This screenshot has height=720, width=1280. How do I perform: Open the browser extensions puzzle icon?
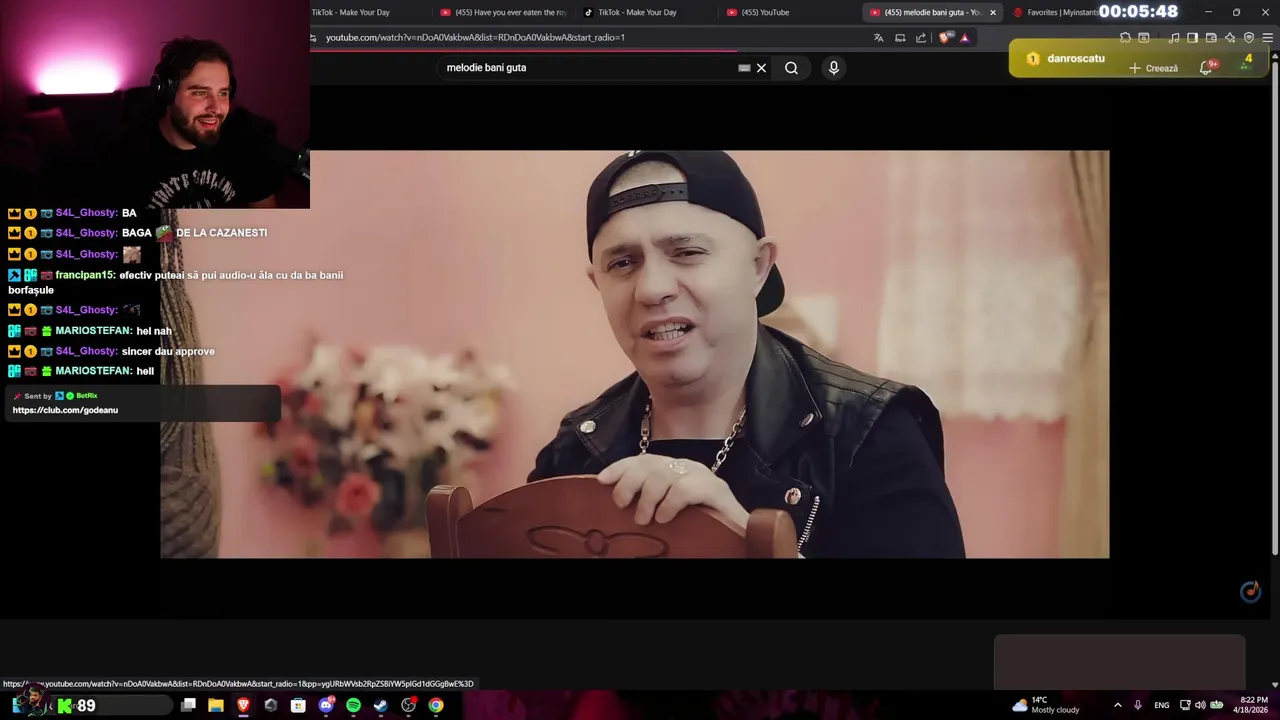[x=1125, y=38]
